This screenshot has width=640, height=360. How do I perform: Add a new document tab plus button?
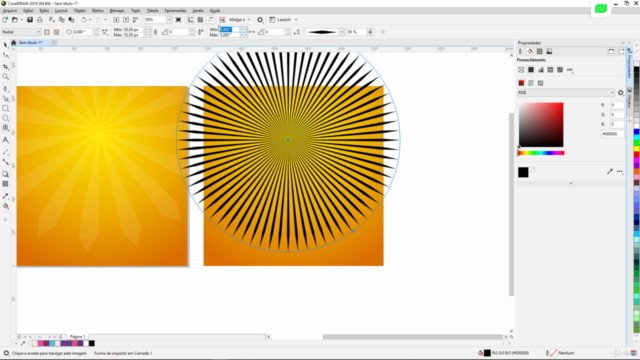(54, 42)
